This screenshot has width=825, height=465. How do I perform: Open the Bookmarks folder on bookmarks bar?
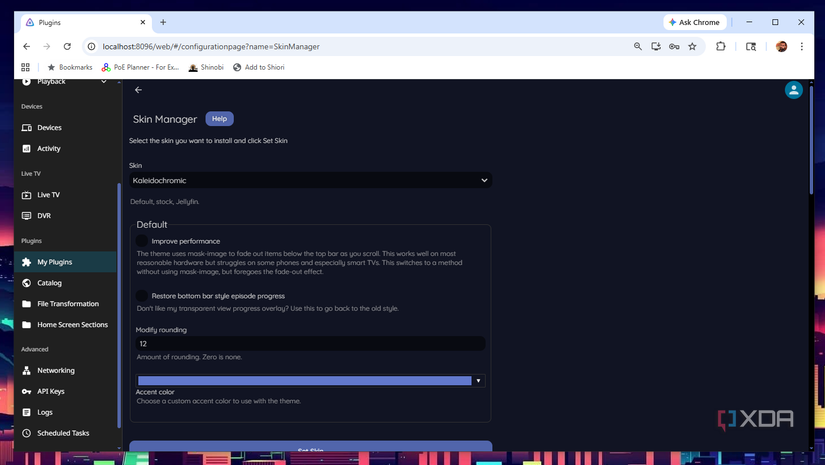[x=70, y=67]
